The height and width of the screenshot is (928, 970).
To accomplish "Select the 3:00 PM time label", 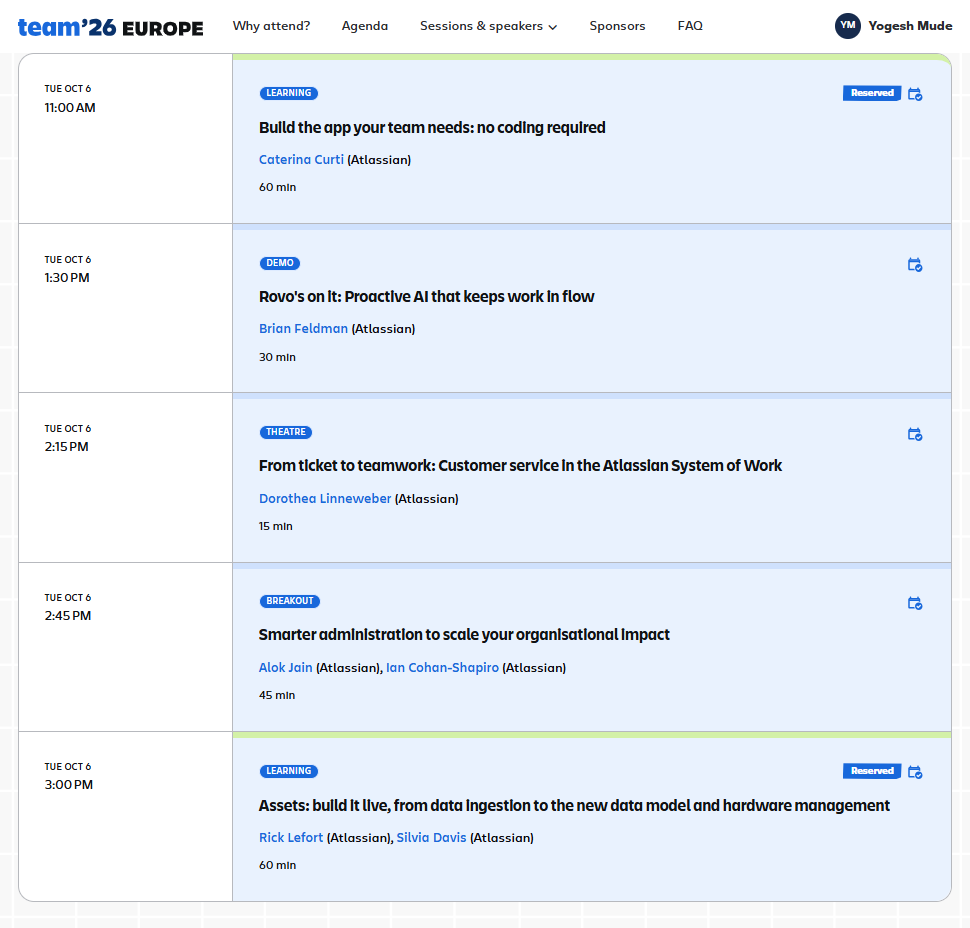I will click(x=69, y=784).
